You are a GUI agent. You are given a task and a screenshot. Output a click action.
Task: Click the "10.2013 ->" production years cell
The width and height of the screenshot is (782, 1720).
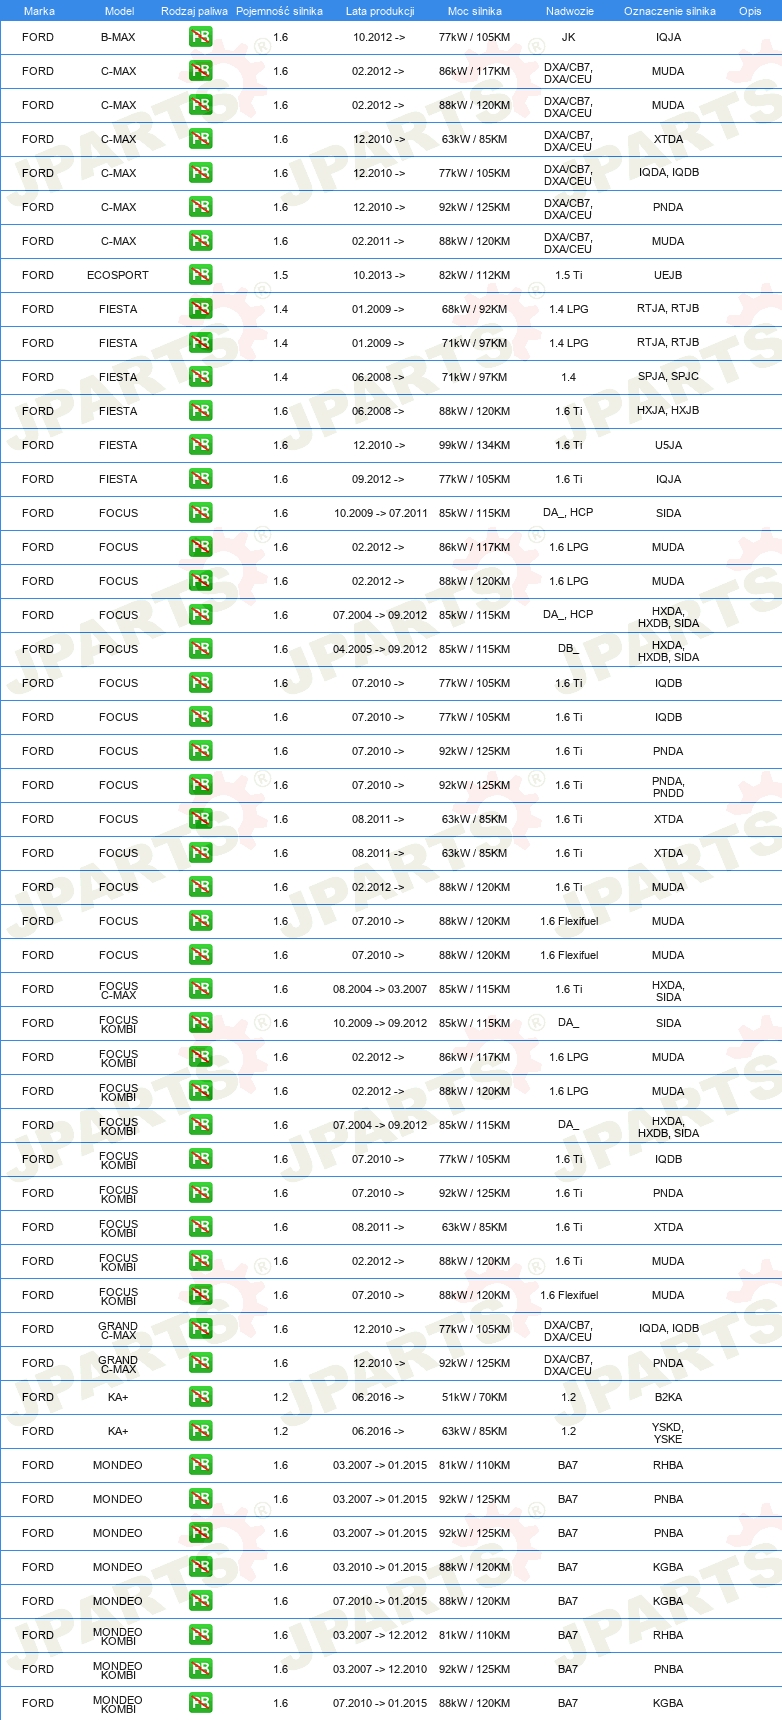(x=379, y=275)
